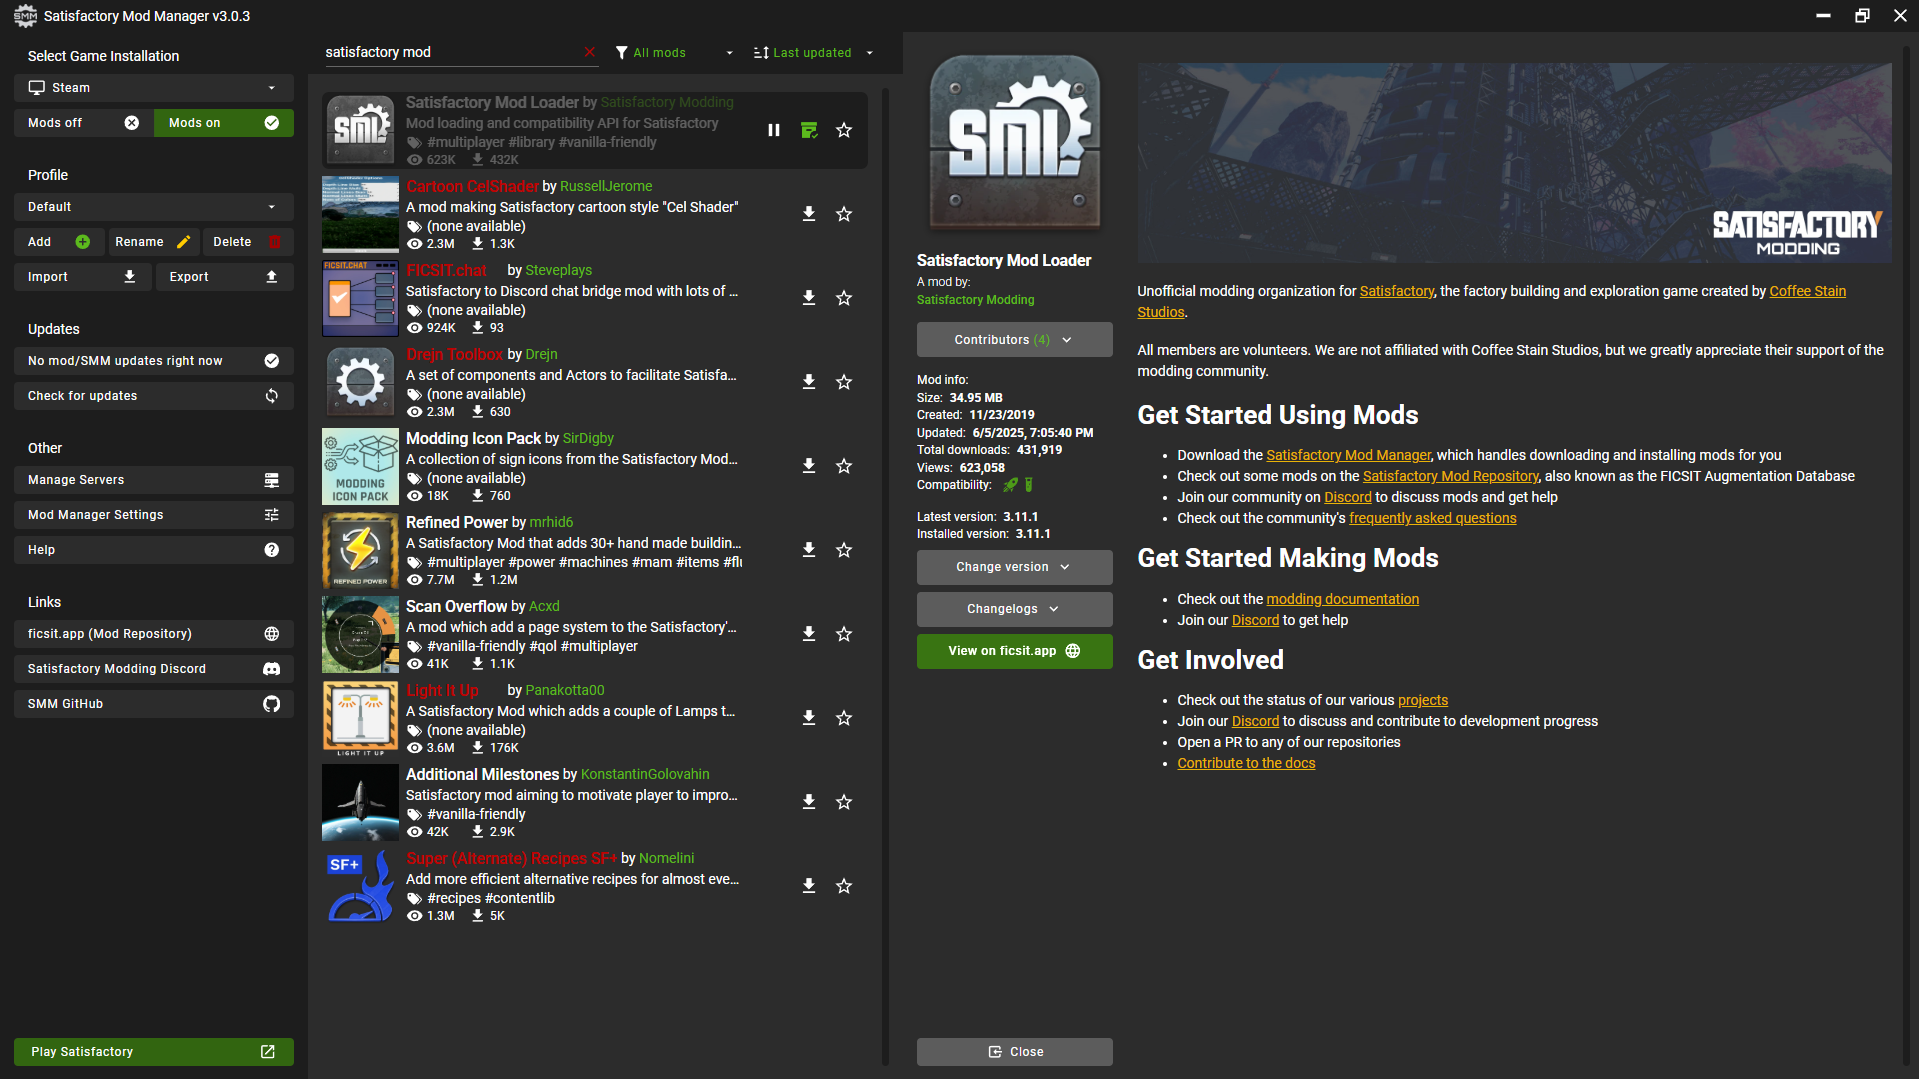Favorite the Scan Overflow mod

(844, 634)
